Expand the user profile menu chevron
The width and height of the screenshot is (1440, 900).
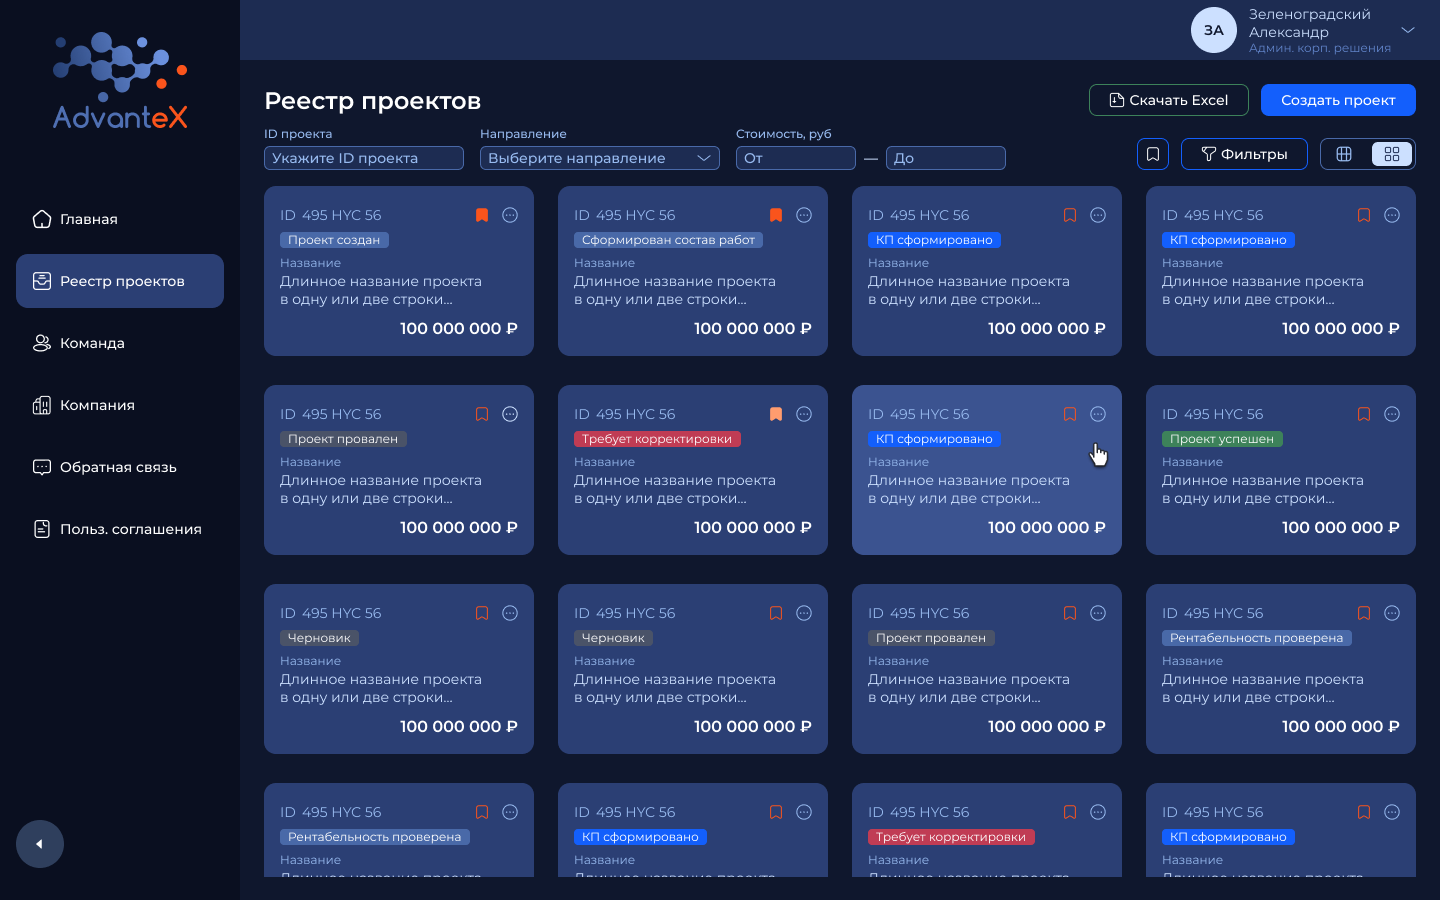click(1408, 30)
